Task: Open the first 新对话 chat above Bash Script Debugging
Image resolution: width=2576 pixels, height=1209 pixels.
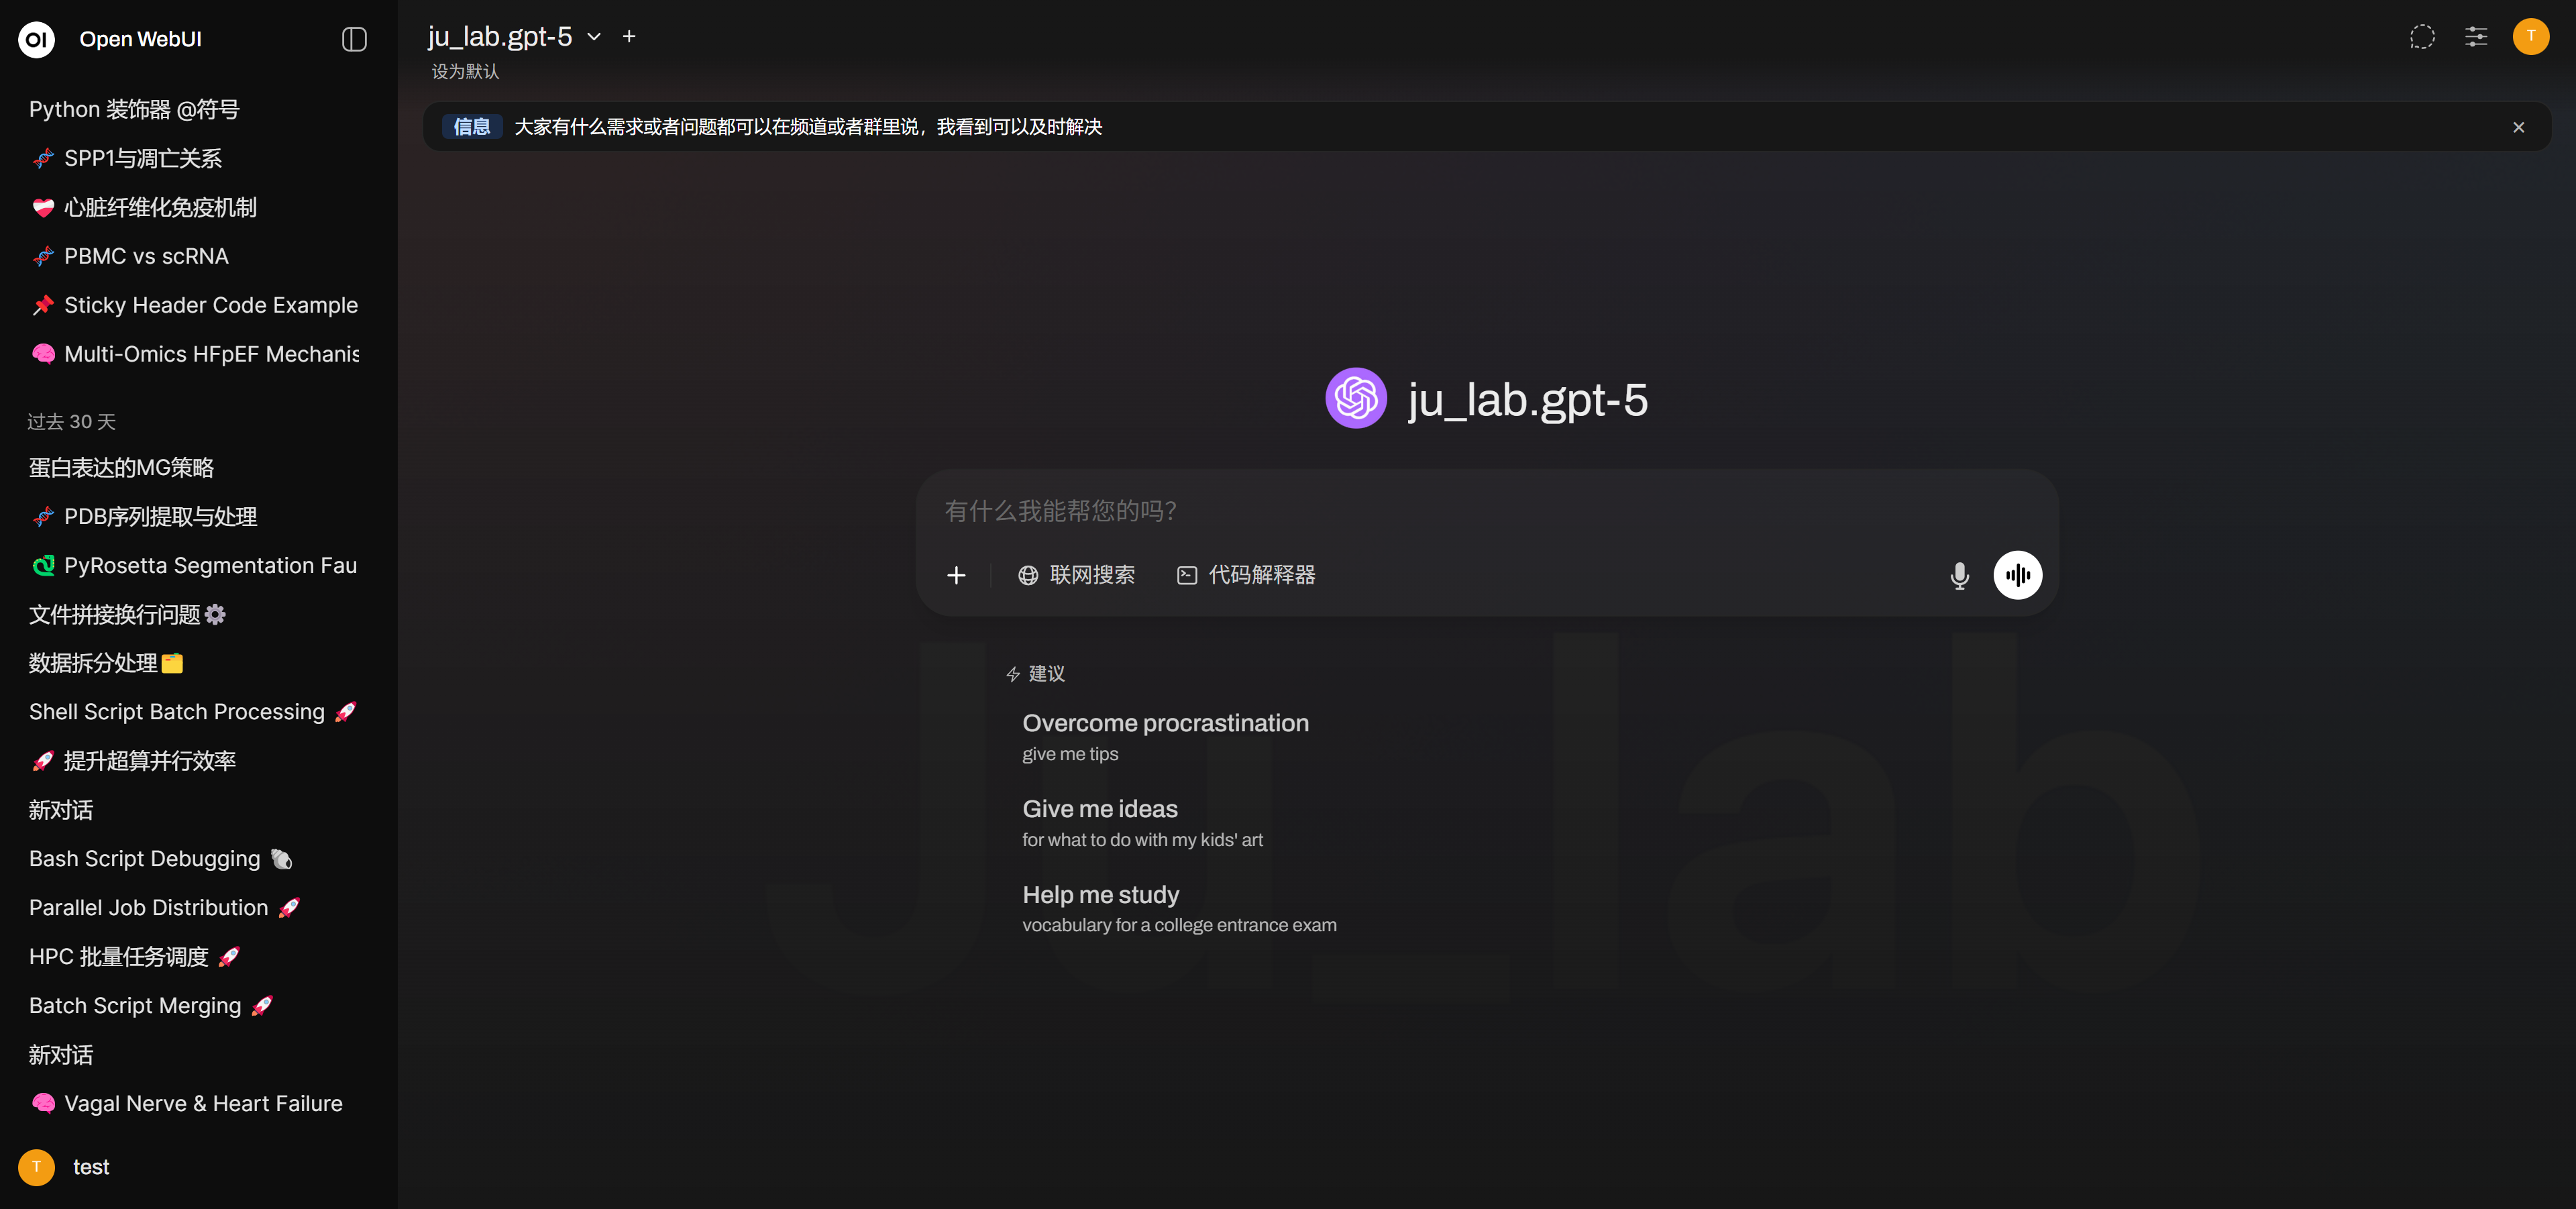Action: [x=195, y=810]
